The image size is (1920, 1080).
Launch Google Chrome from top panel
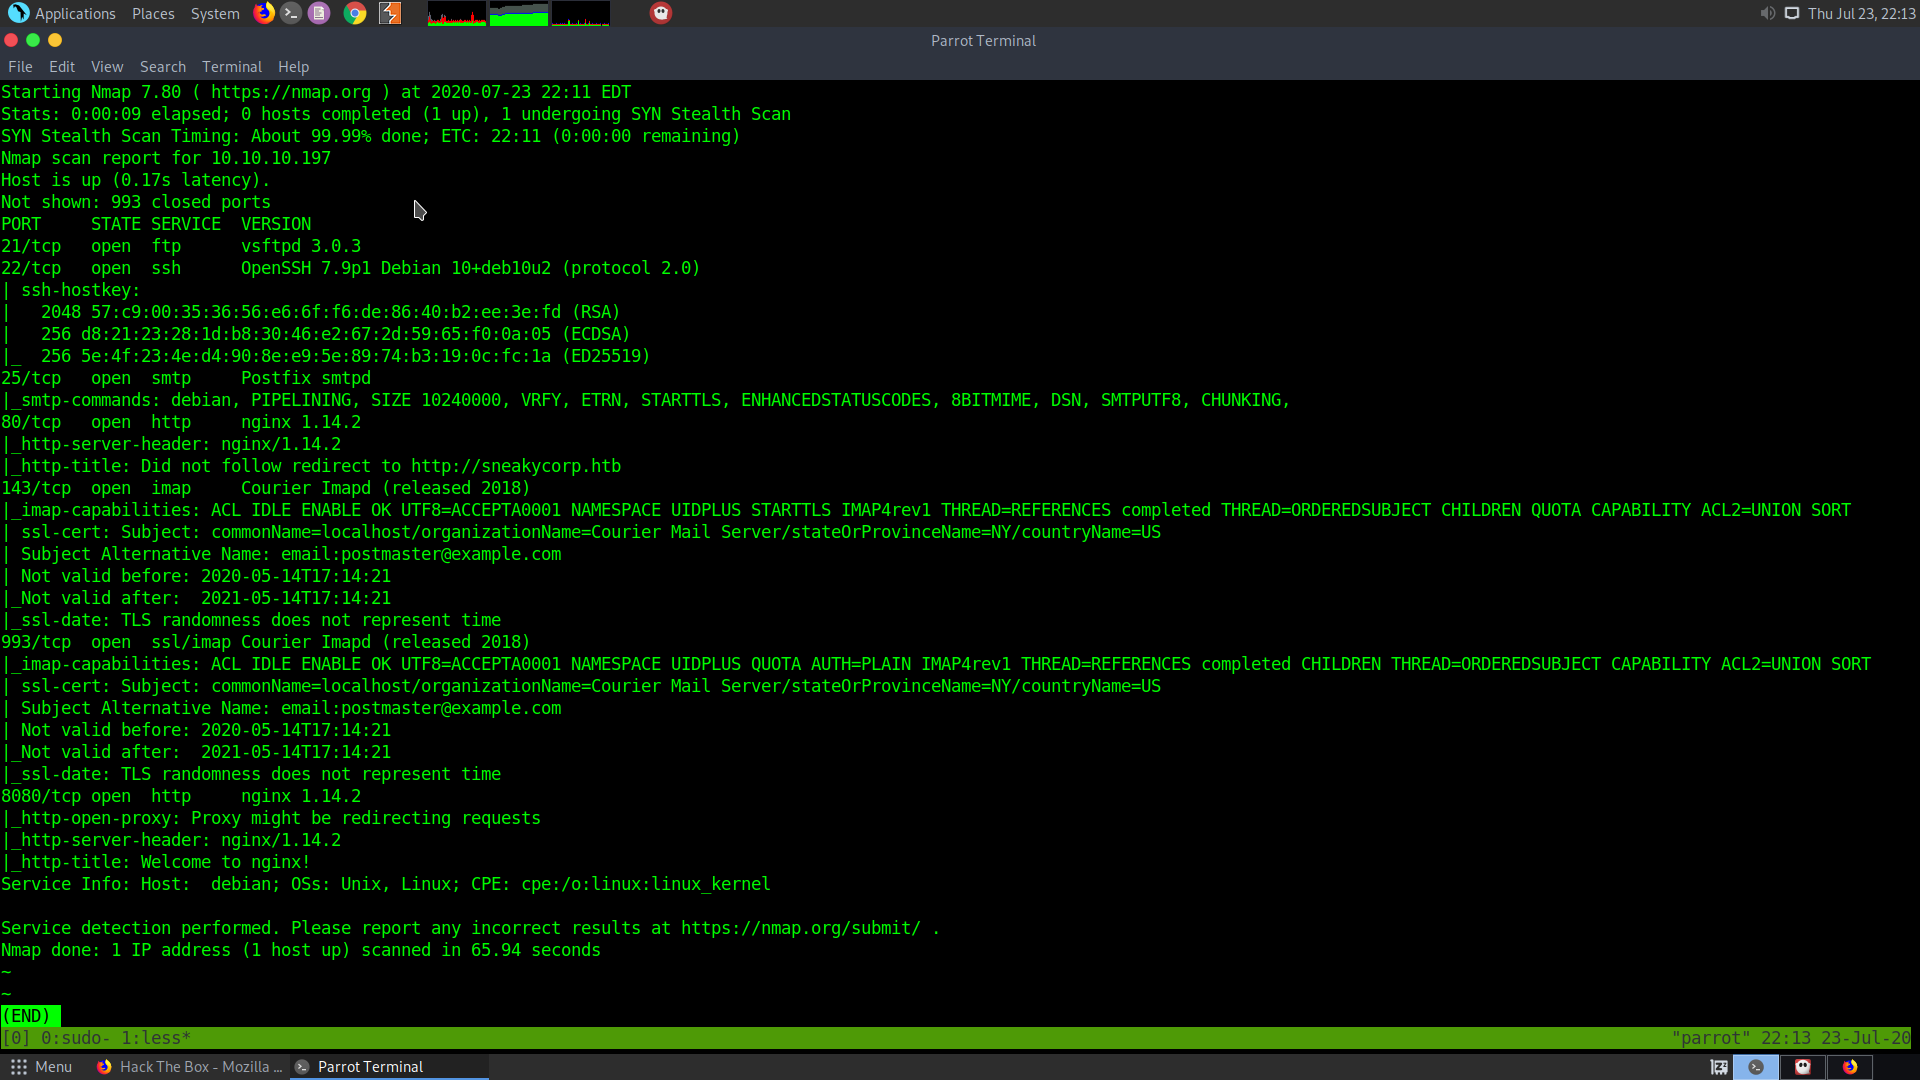[x=355, y=13]
